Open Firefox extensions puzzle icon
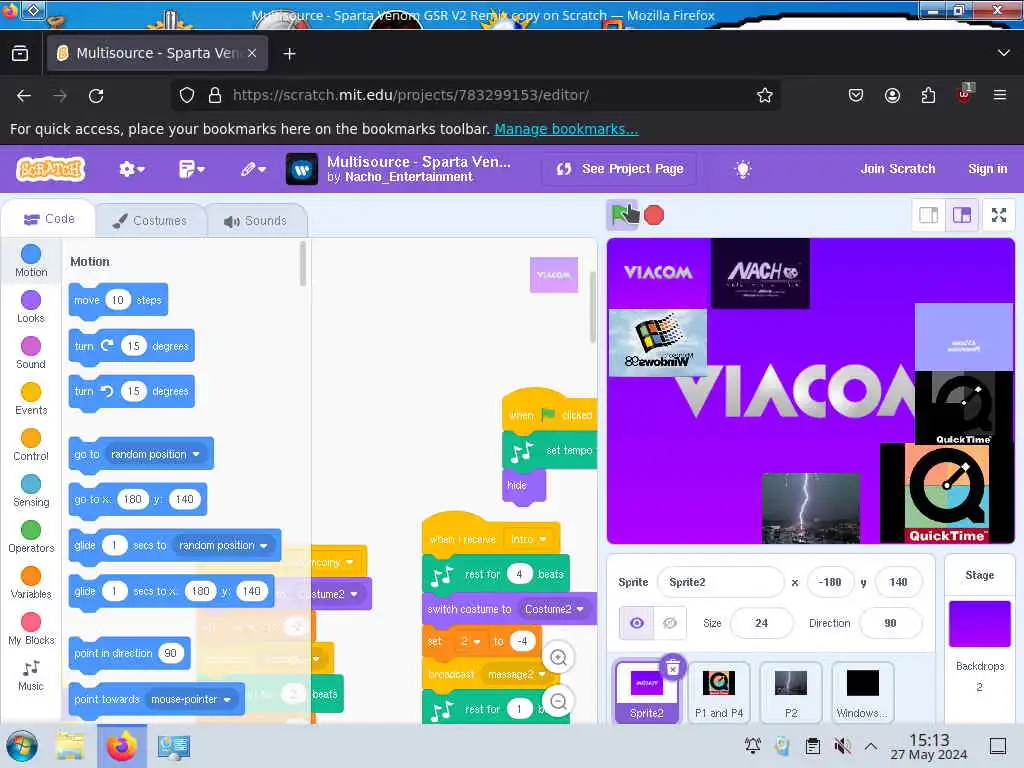 (x=928, y=96)
